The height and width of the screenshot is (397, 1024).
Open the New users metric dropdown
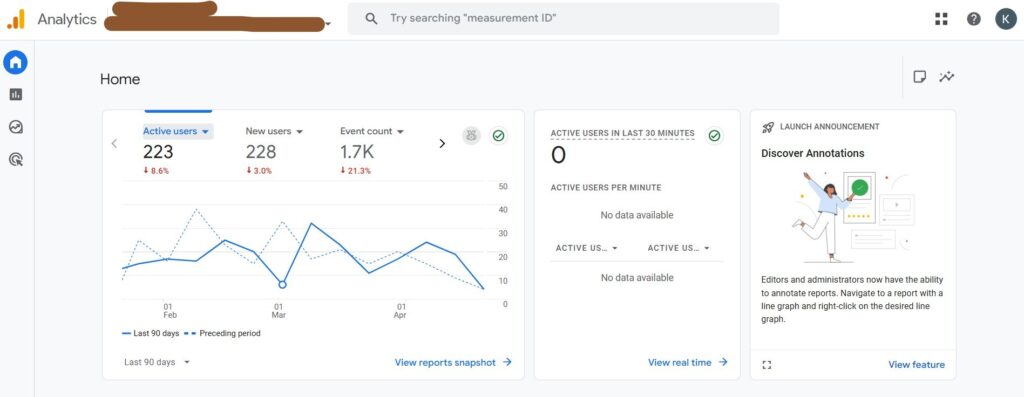tap(274, 131)
